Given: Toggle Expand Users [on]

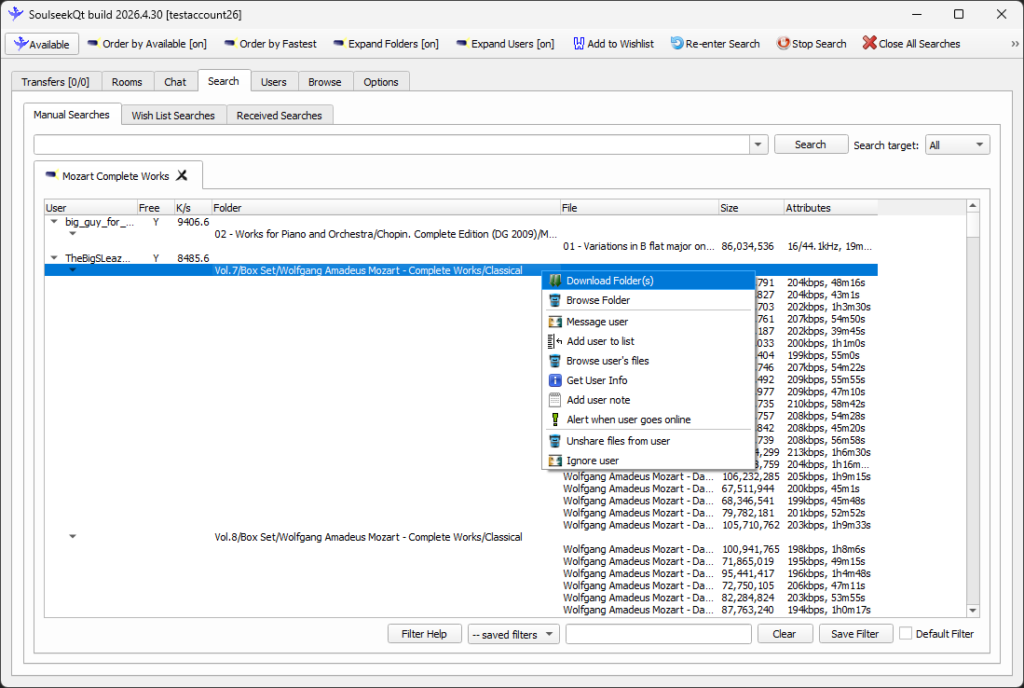Looking at the screenshot, I should [505, 44].
